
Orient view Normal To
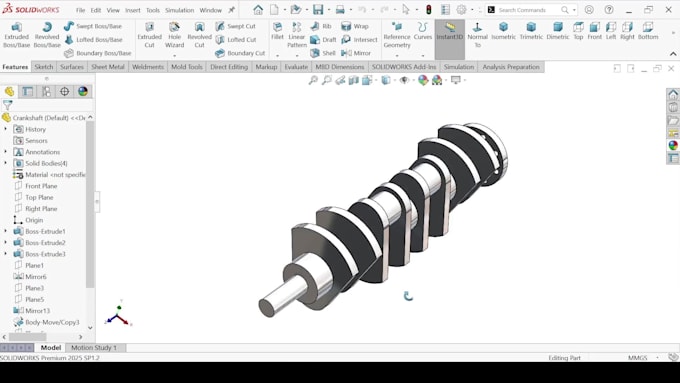point(477,35)
